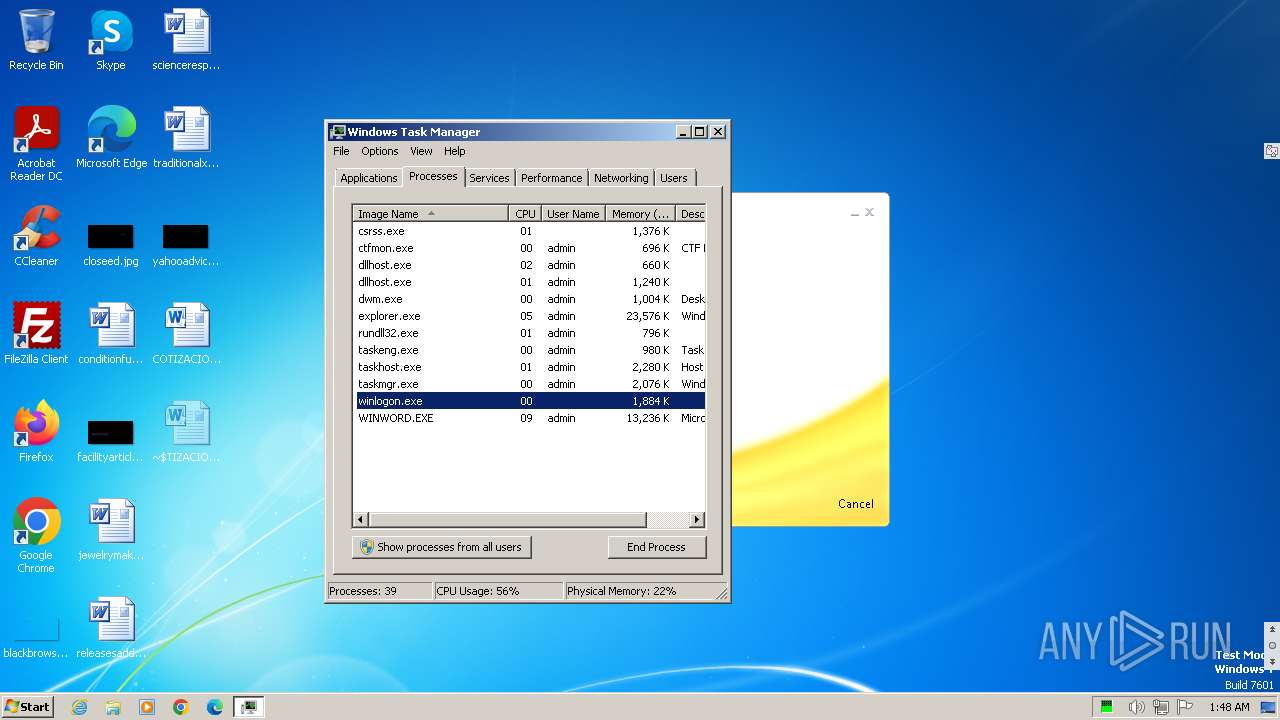The image size is (1280, 720).
Task: Click the network tray icon
Action: pos(1161,707)
